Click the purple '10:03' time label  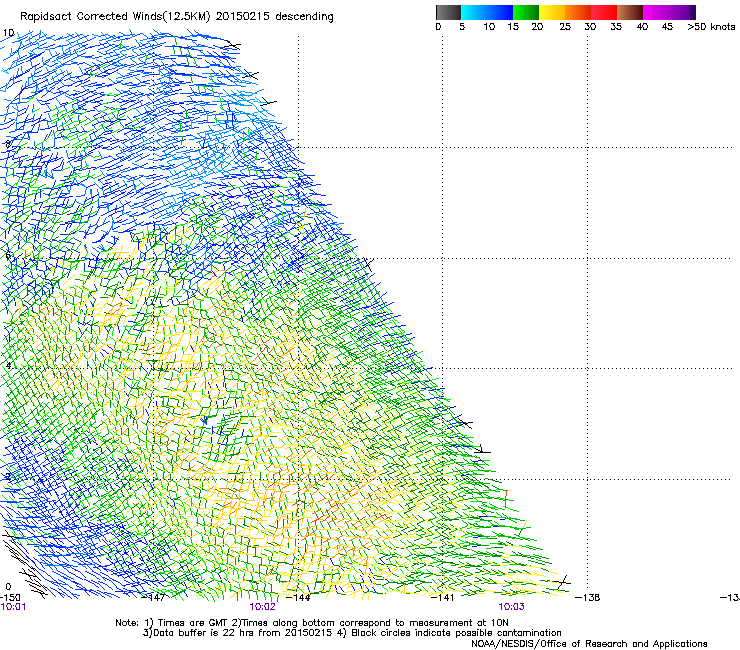point(512,607)
